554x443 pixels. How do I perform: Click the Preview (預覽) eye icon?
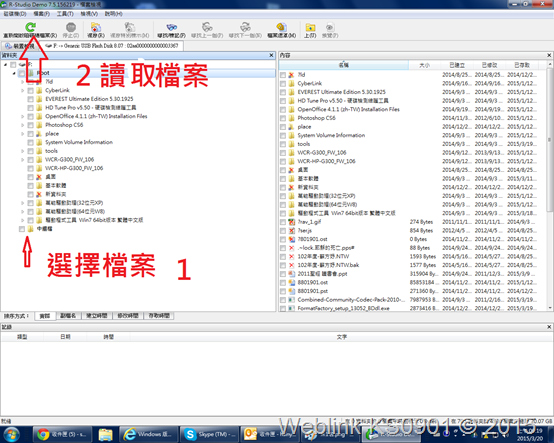click(x=330, y=27)
